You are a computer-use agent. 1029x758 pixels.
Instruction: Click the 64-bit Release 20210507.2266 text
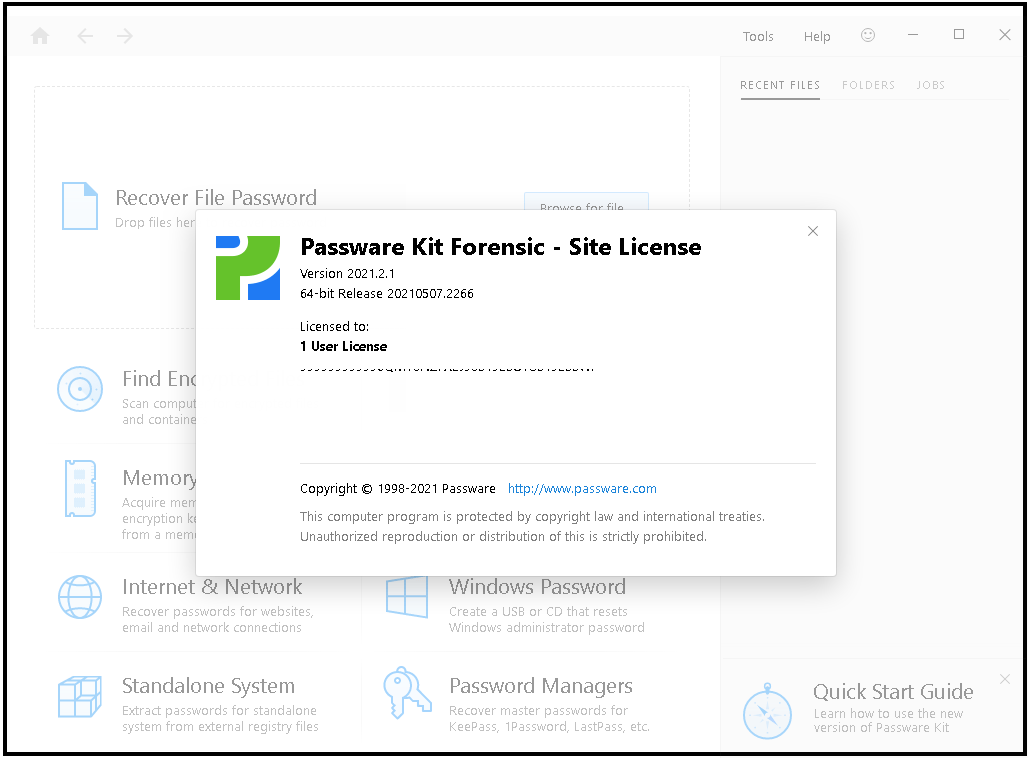tap(387, 293)
